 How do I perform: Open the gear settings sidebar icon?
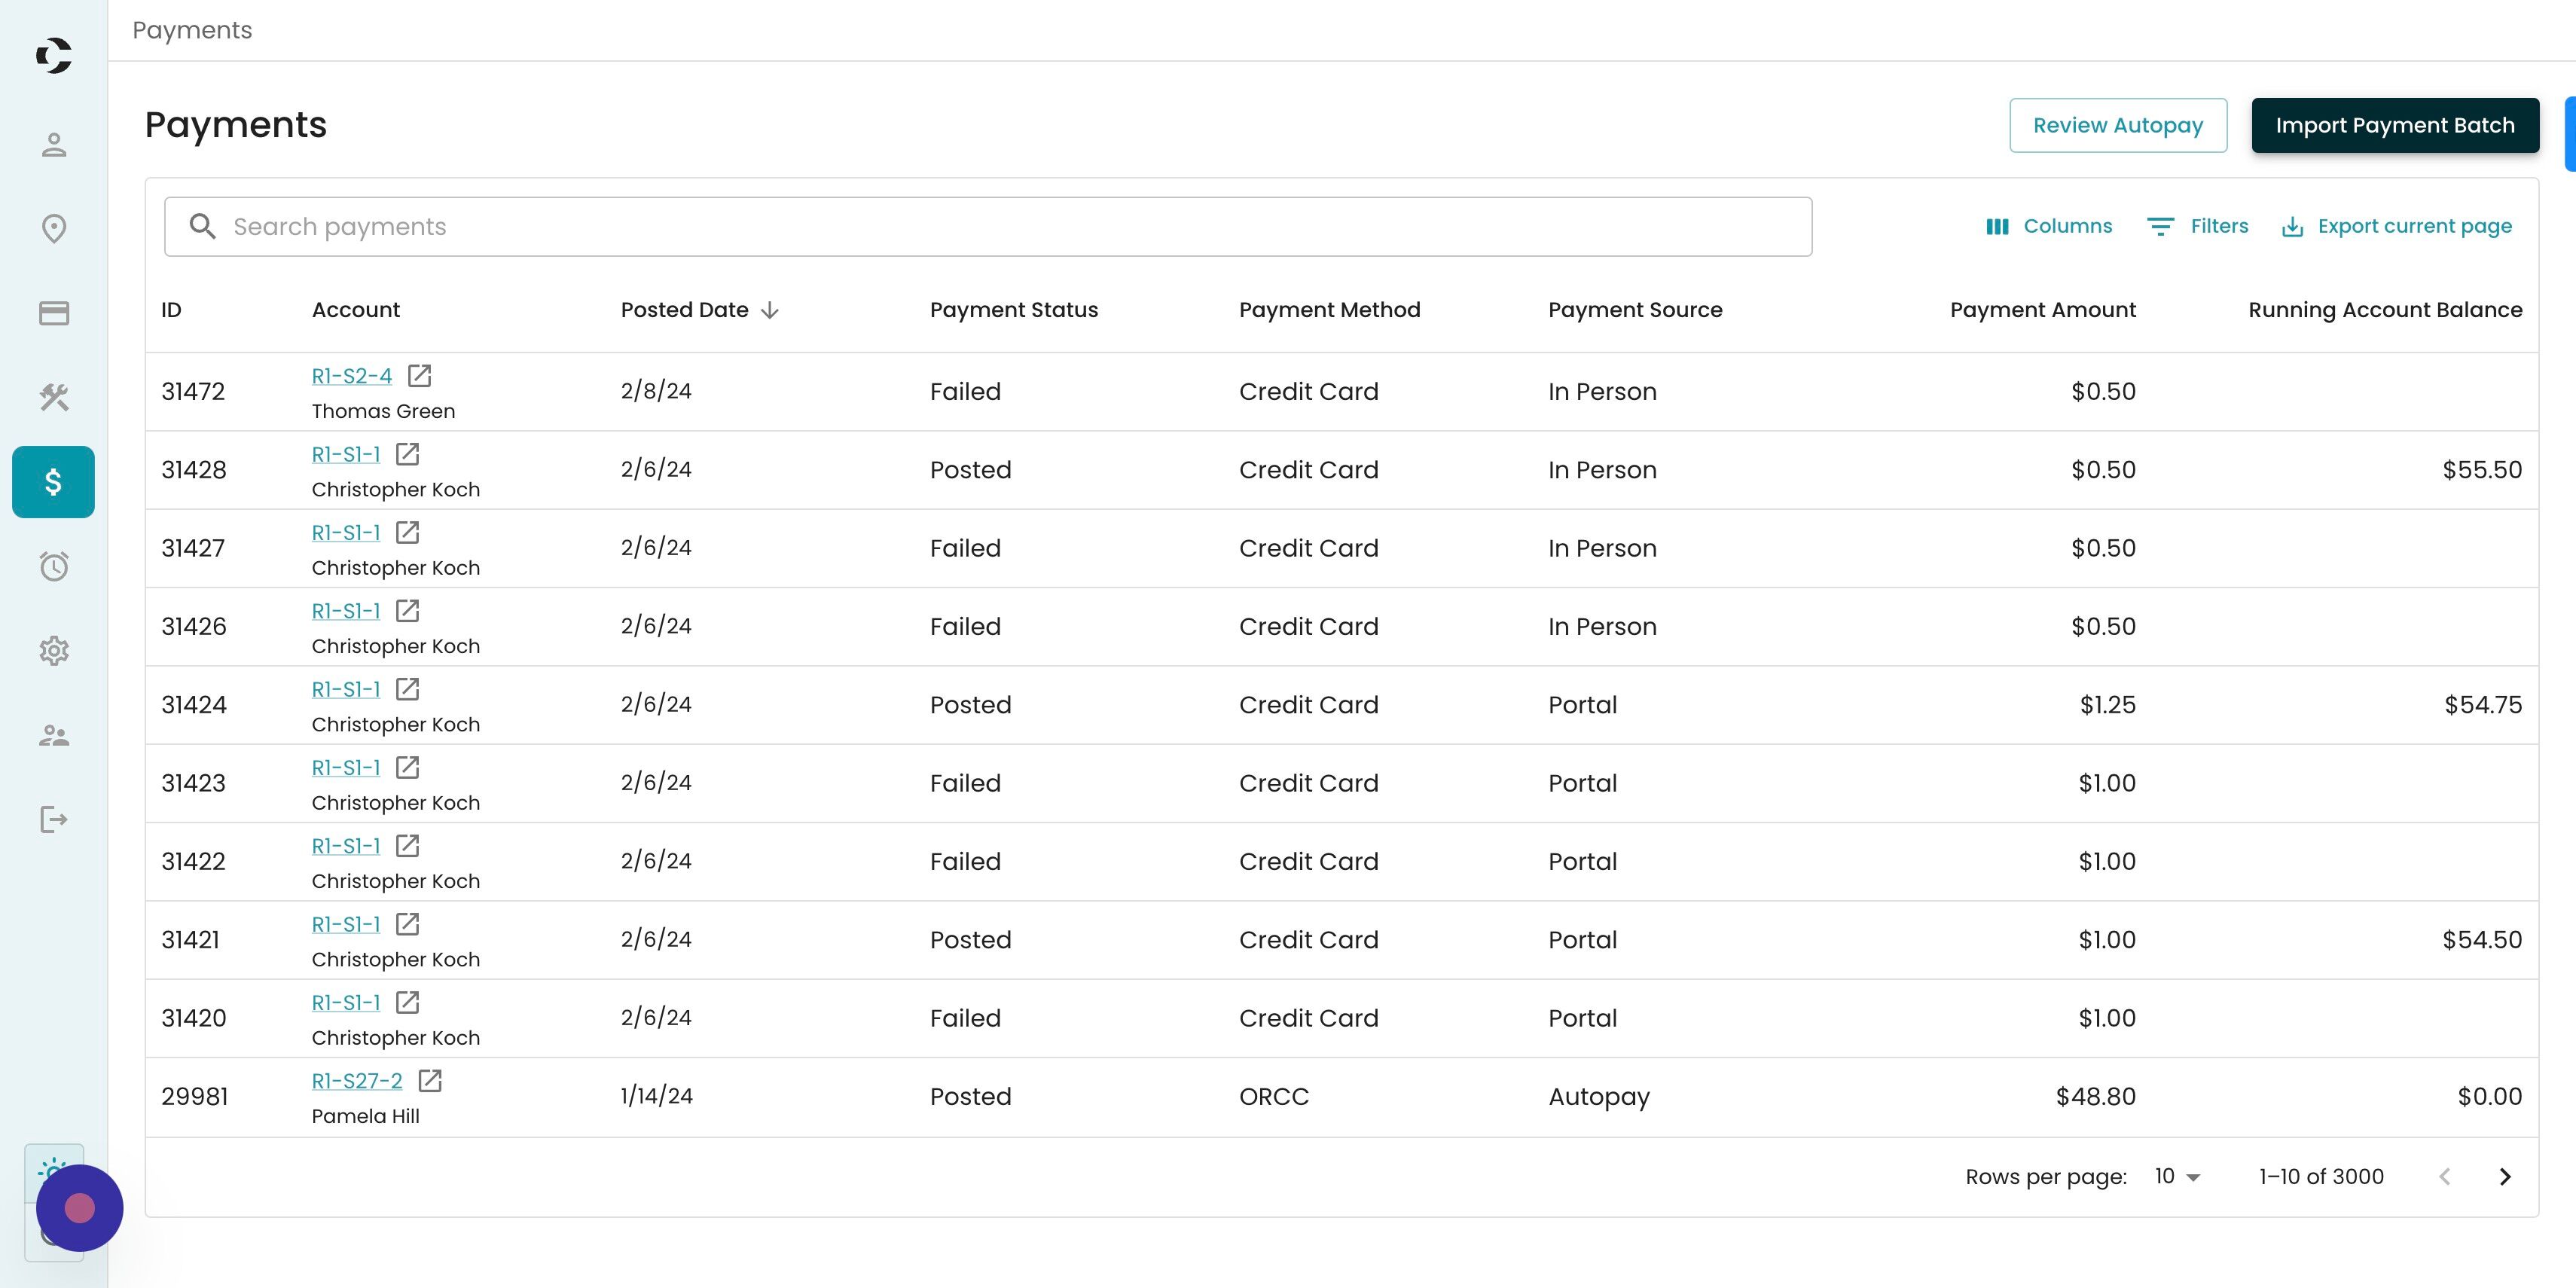point(54,651)
